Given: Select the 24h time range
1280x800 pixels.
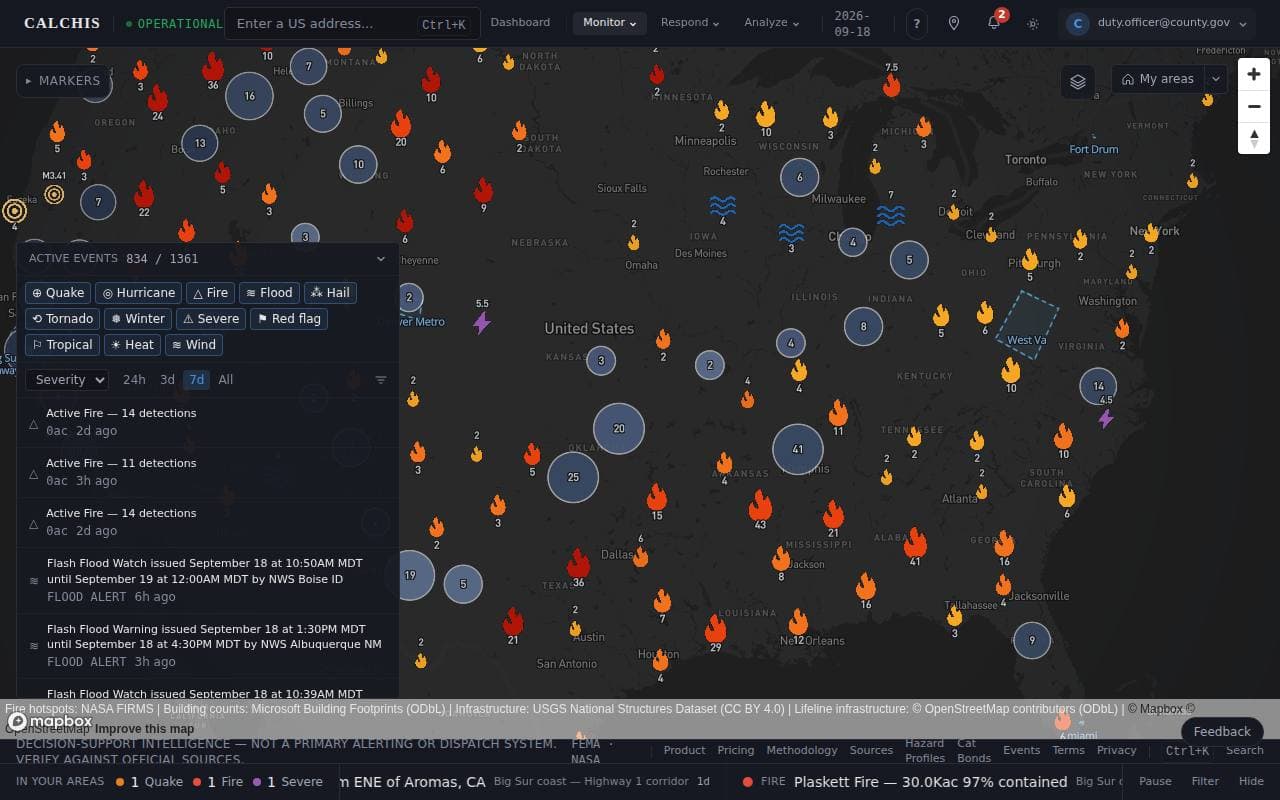Looking at the screenshot, I should tap(134, 380).
